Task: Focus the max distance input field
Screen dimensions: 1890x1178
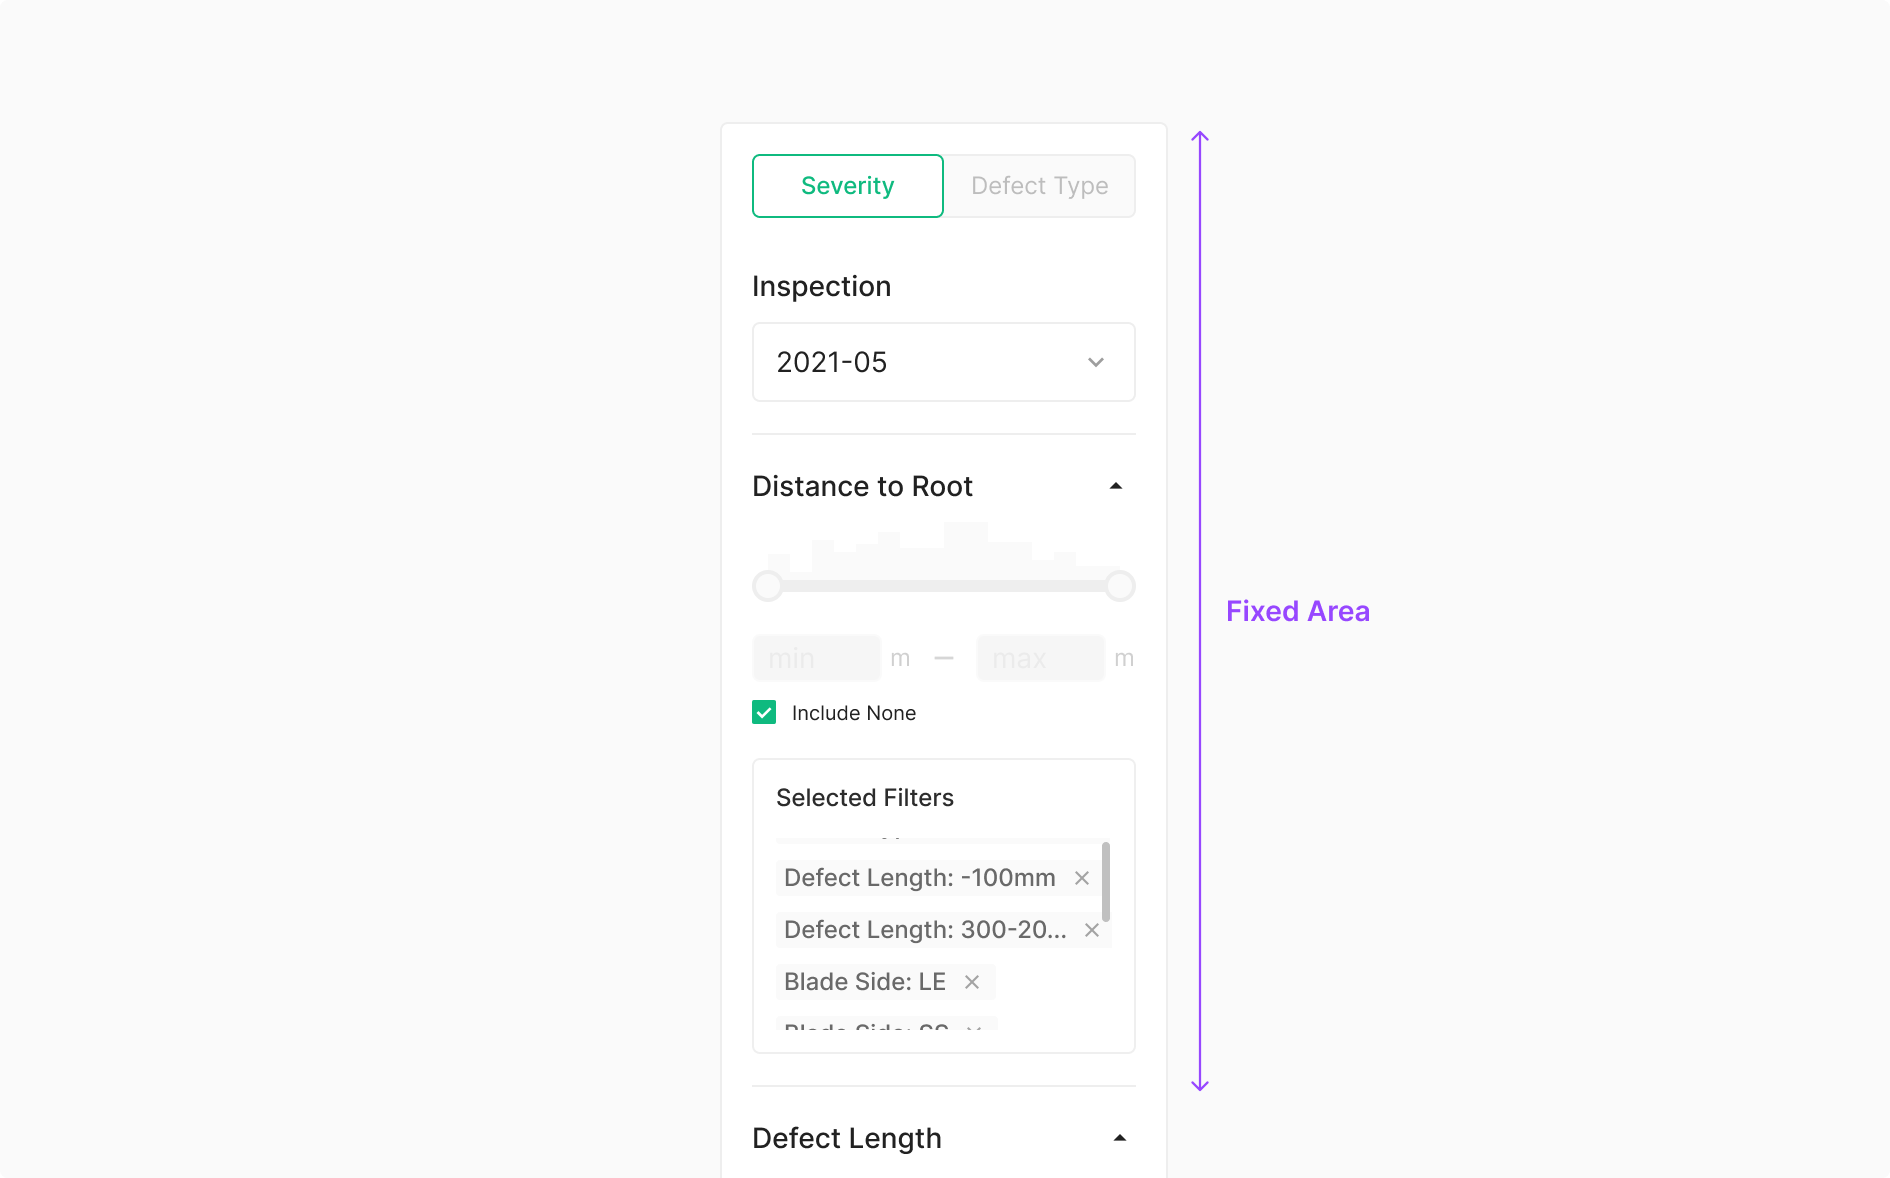Action: [x=1040, y=658]
